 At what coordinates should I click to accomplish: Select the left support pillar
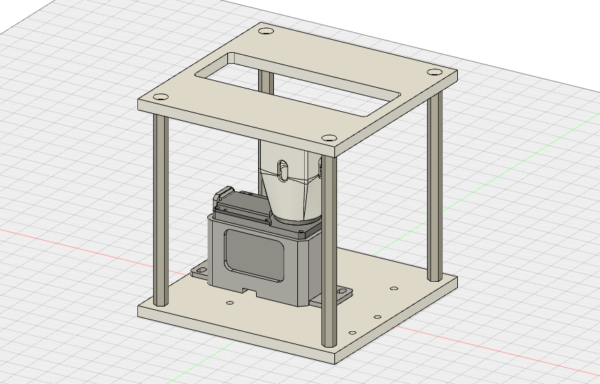tap(161, 210)
